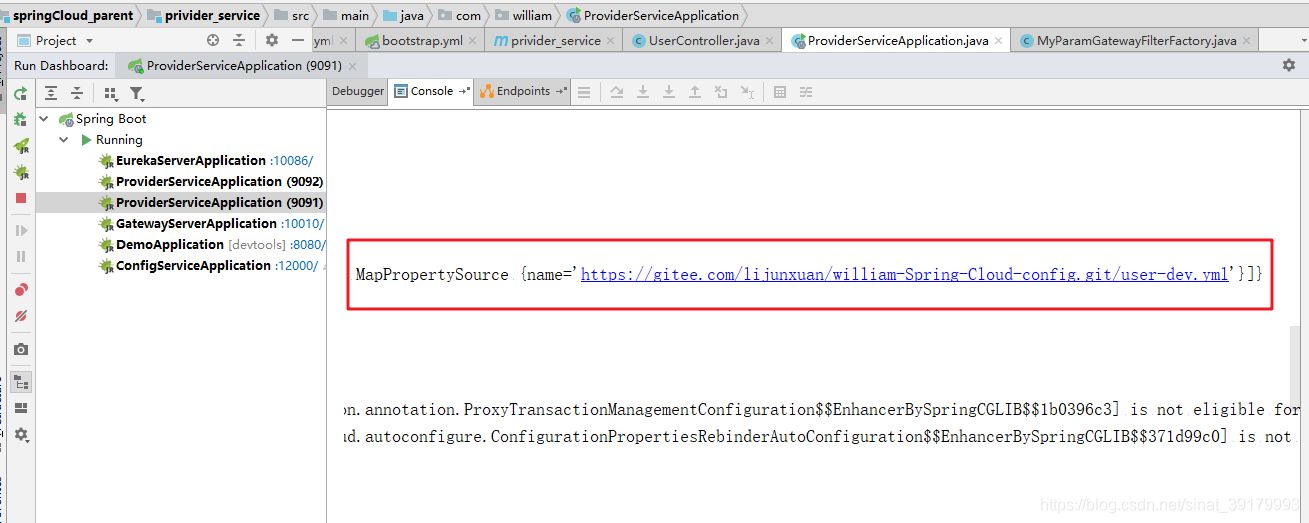Select ConfigServiceApplication in the tree

(193, 265)
